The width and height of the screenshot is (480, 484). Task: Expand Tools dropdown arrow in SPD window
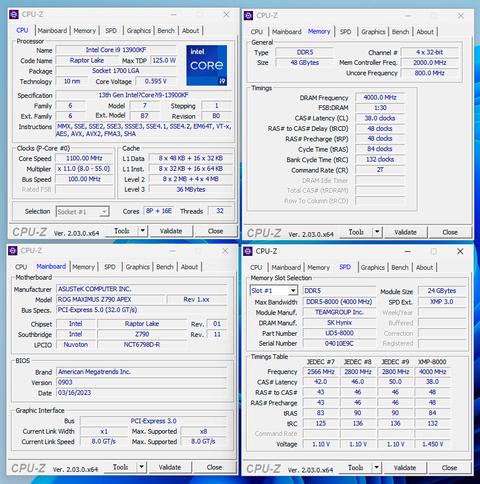pyautogui.click(x=376, y=468)
